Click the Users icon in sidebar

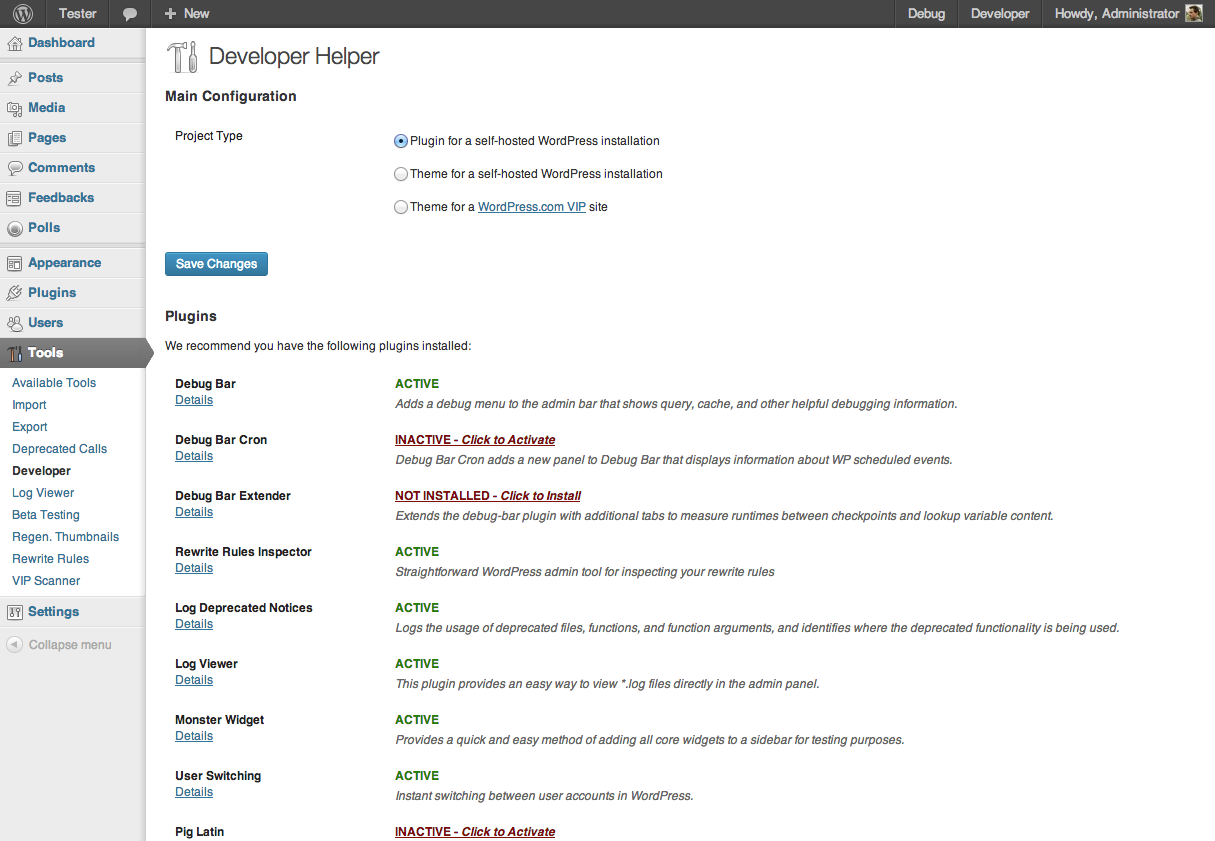(x=14, y=323)
